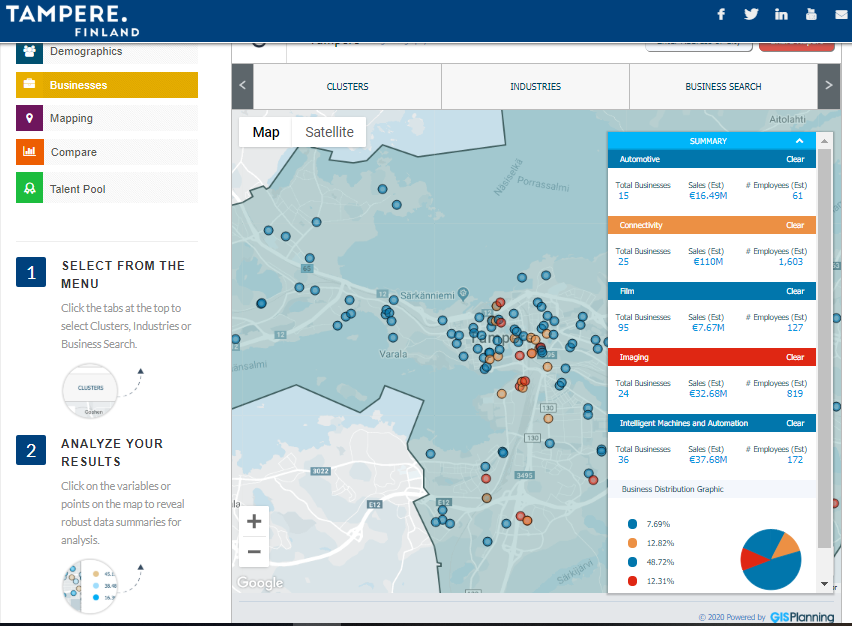The image size is (852, 626).
Task: Go to previous tabs with left arrow
Action: click(242, 86)
